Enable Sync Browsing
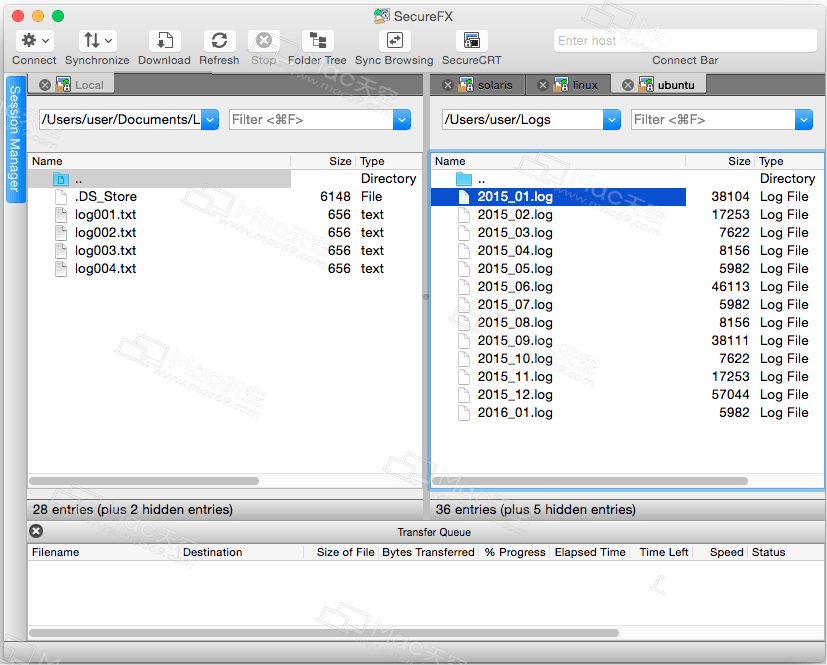Viewport: 827px width, 665px height. (x=395, y=41)
